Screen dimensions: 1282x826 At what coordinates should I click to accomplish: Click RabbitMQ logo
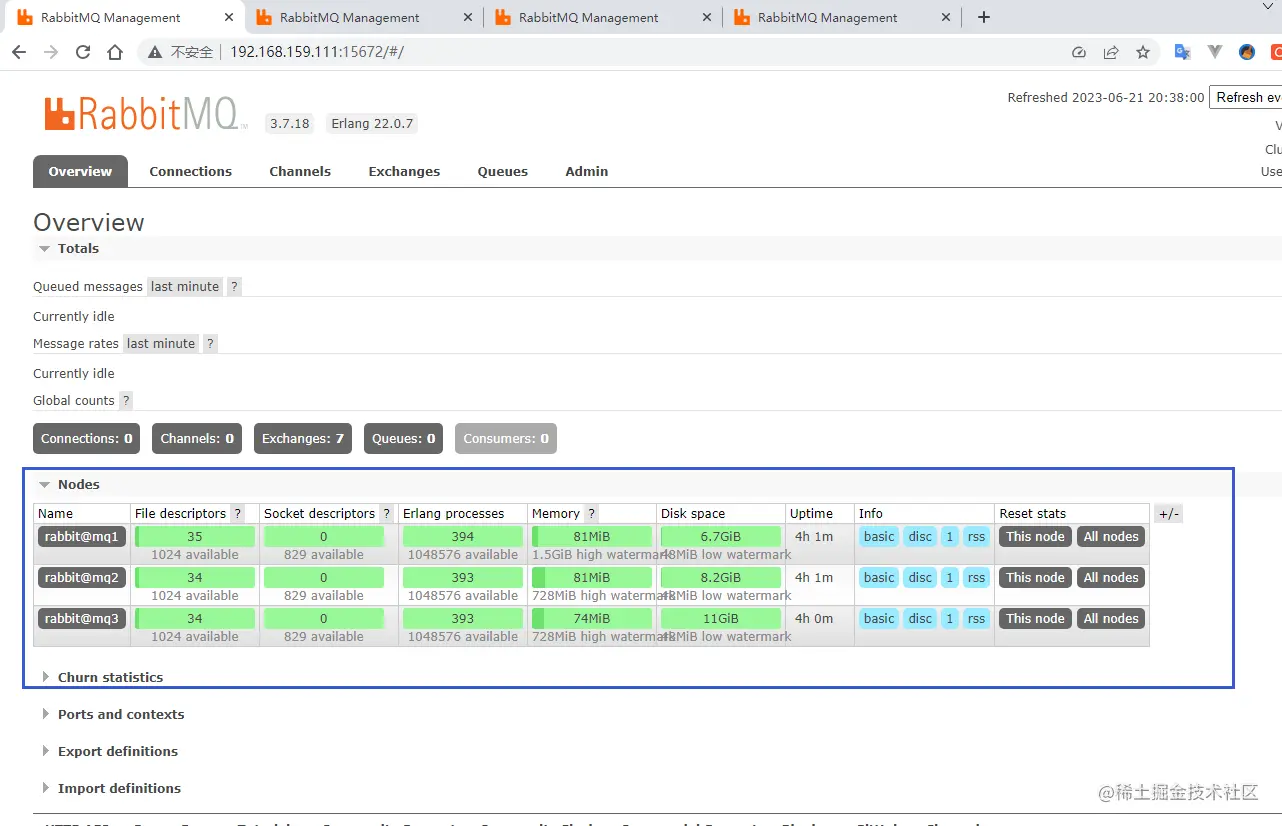pyautogui.click(x=145, y=113)
